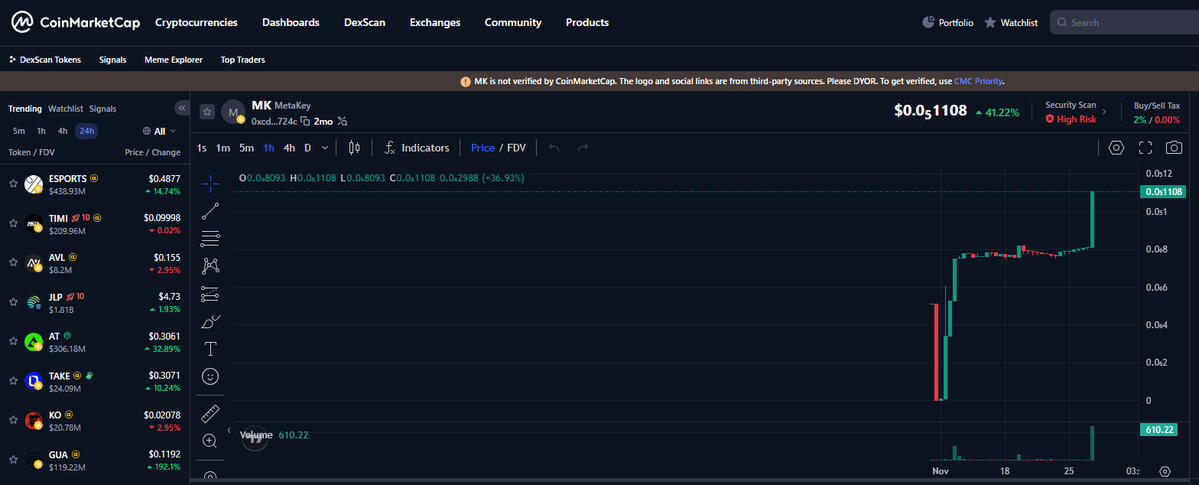Set trending period to 5m
The height and width of the screenshot is (485, 1199).
18,131
